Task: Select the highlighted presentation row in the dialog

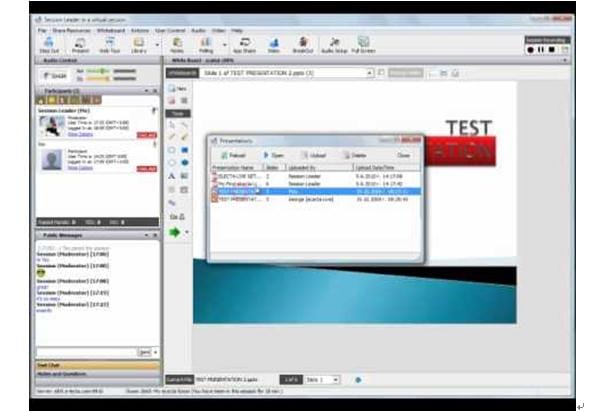Action: coord(316,191)
